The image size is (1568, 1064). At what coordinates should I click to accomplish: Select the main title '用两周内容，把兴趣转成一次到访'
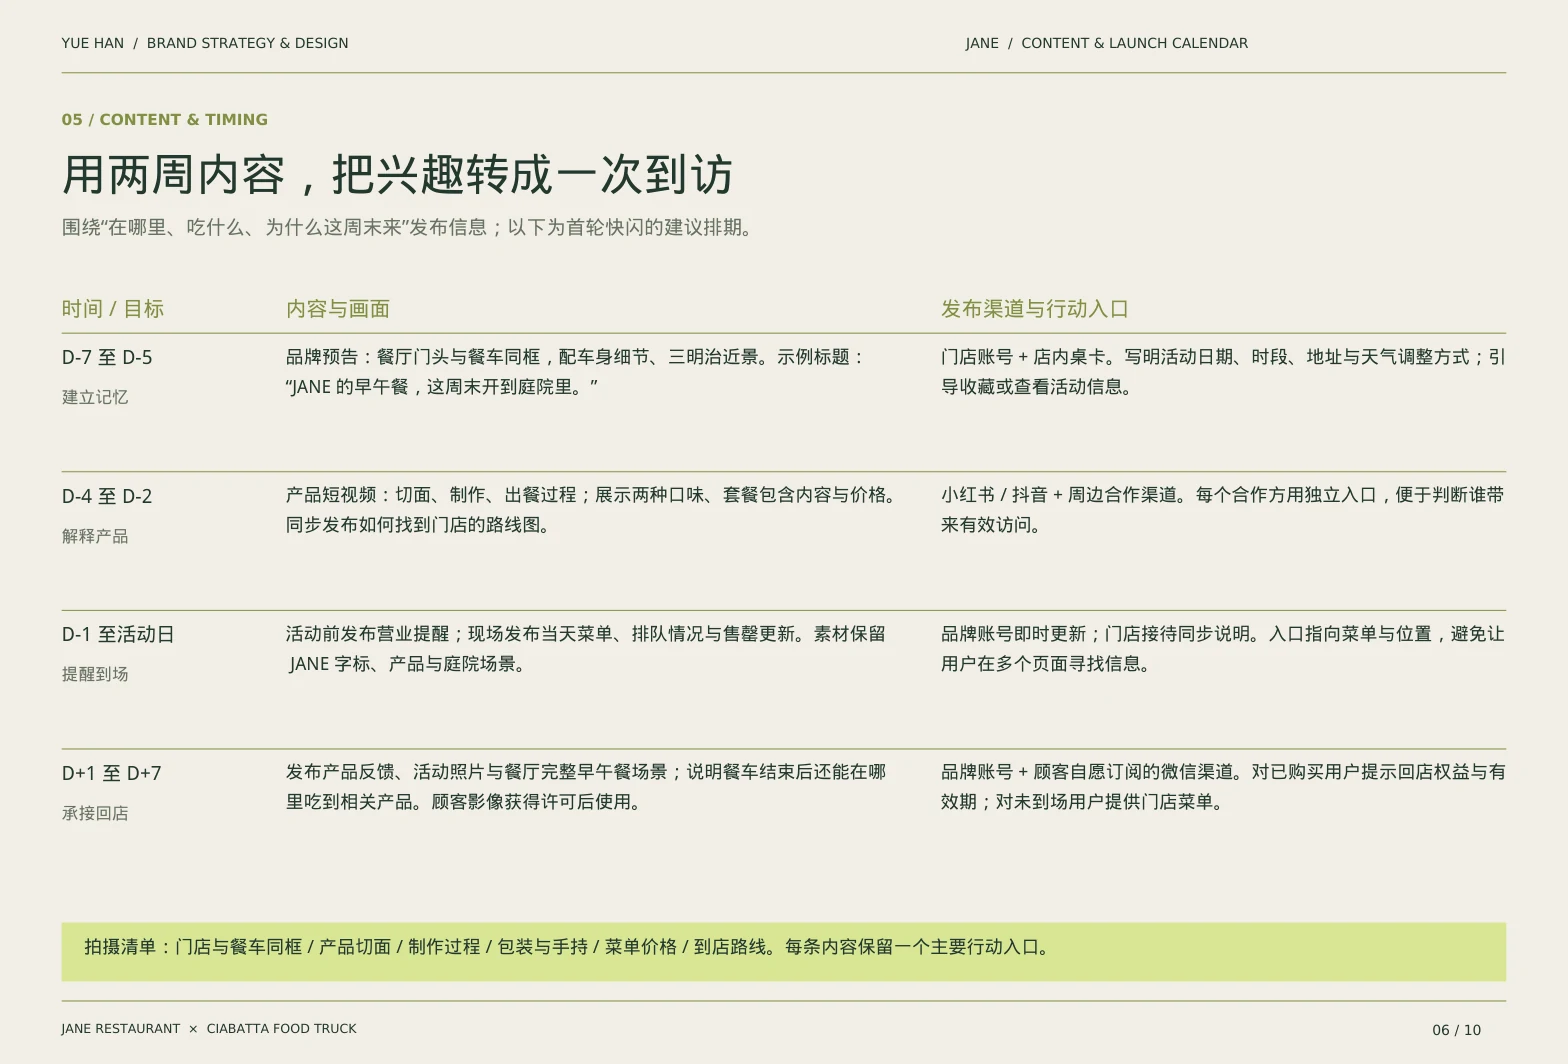(x=398, y=175)
